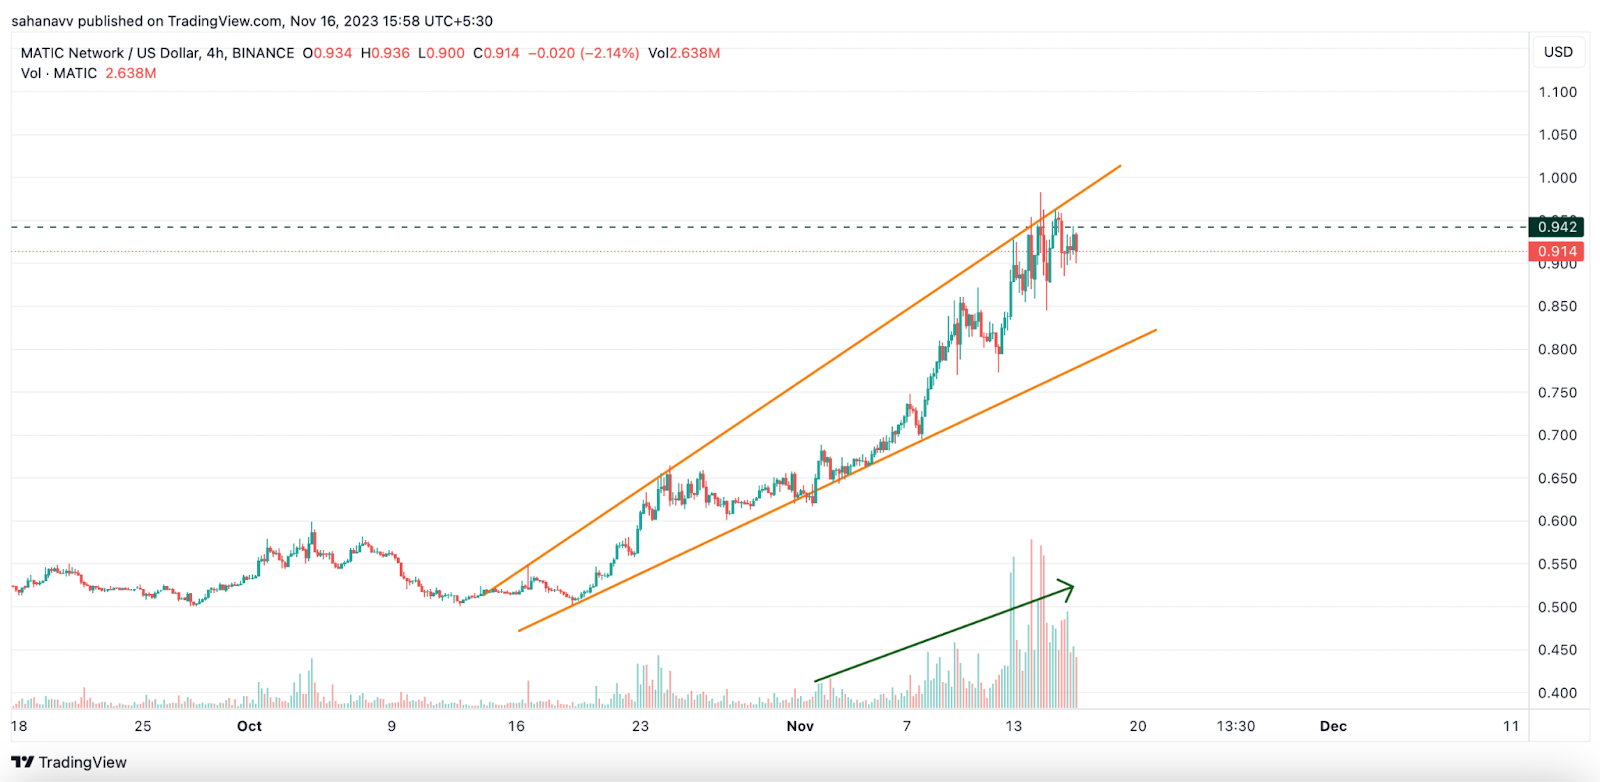Click the C0.914 close value
This screenshot has height=782, width=1600.
pyautogui.click(x=496, y=53)
